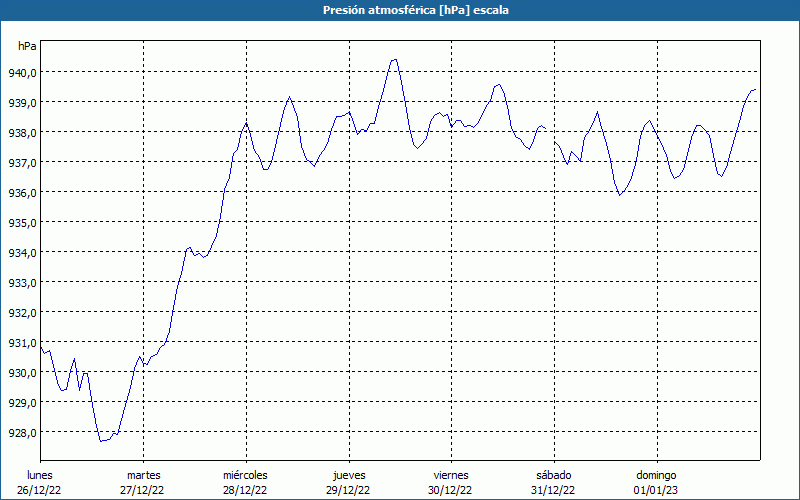
Task: Select the date 31/12/22
Action: [x=553, y=490]
